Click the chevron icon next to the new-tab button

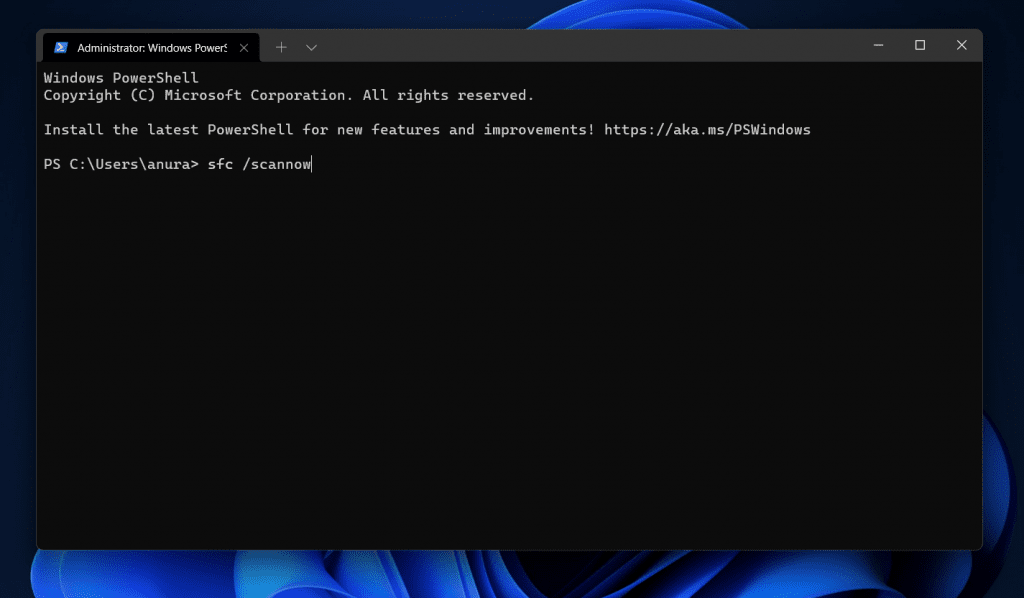(311, 46)
